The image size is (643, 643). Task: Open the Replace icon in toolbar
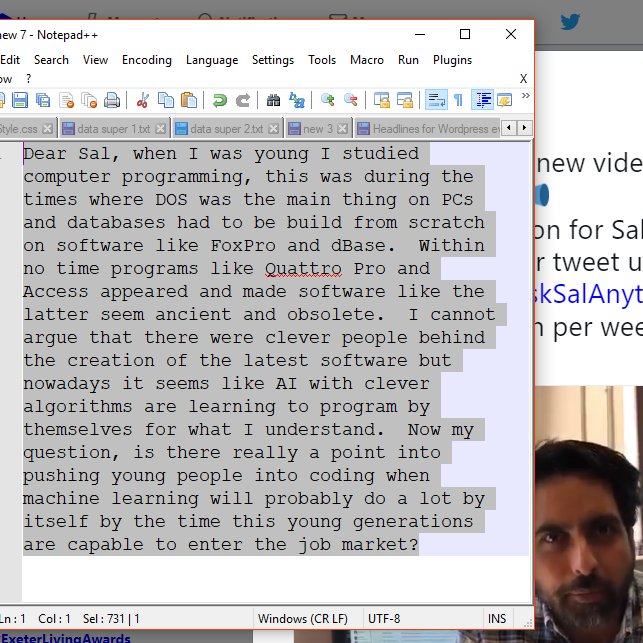point(296,100)
